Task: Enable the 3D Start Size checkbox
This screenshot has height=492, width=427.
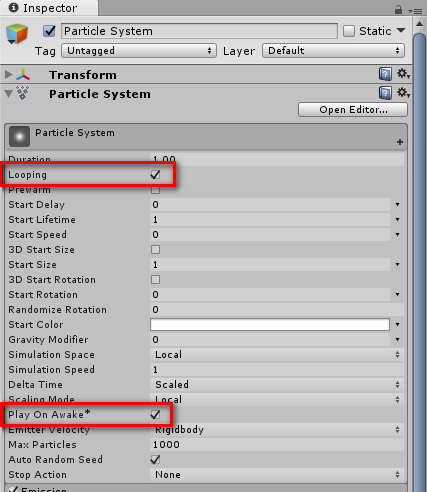Action: (155, 250)
